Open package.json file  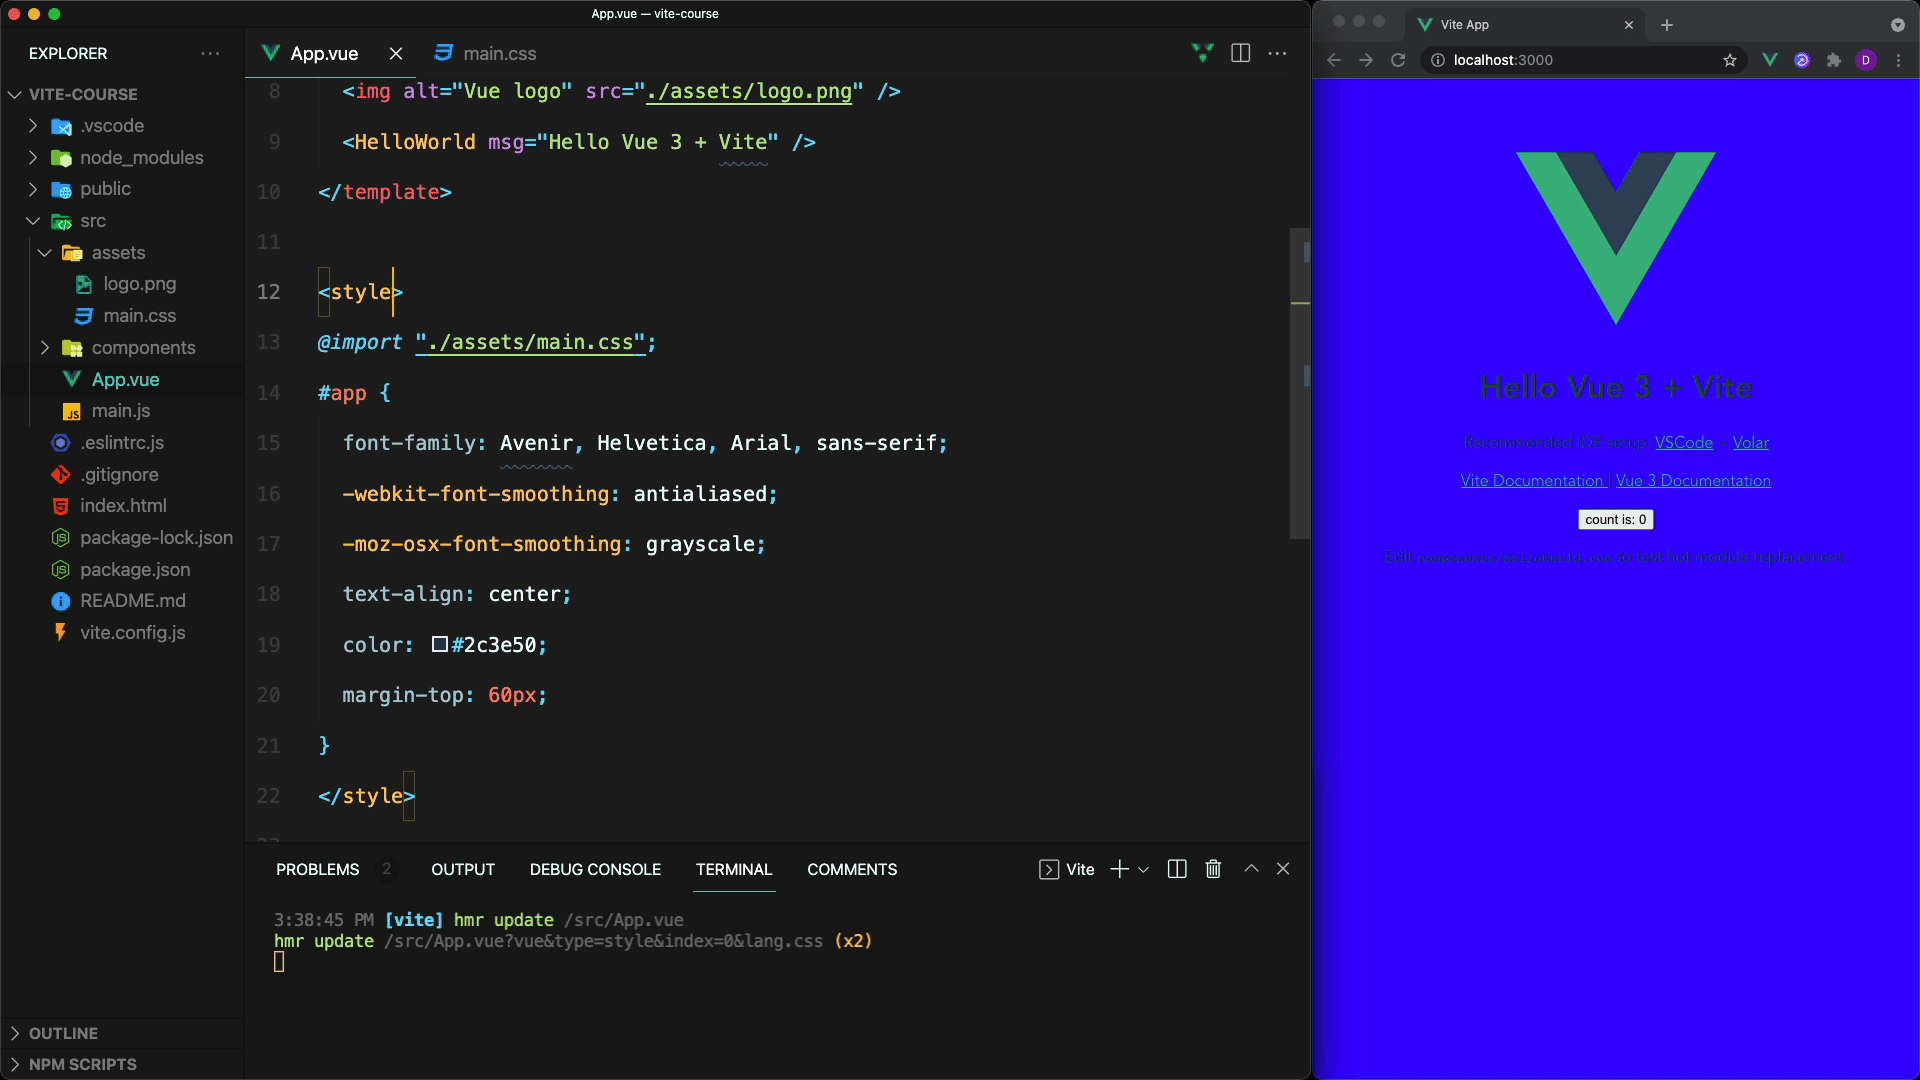coord(135,570)
